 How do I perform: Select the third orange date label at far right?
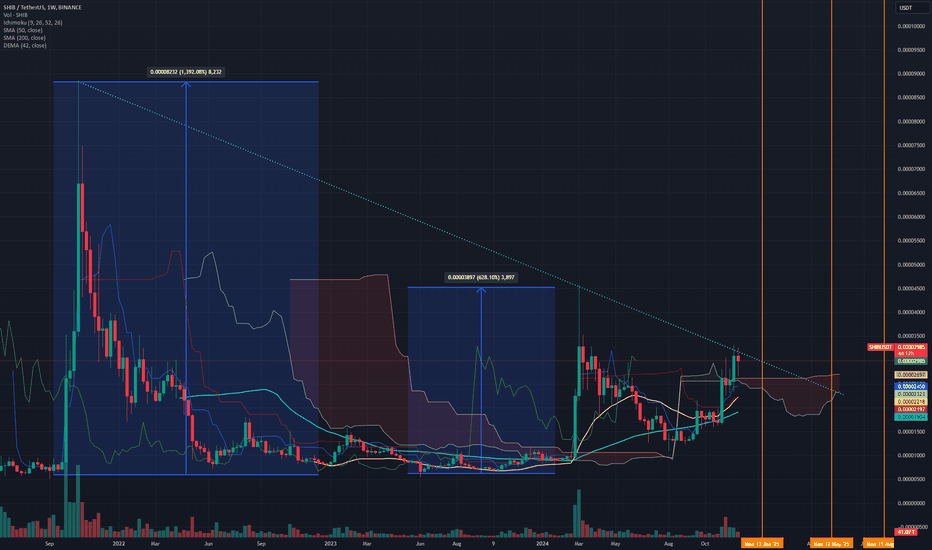coord(879,543)
